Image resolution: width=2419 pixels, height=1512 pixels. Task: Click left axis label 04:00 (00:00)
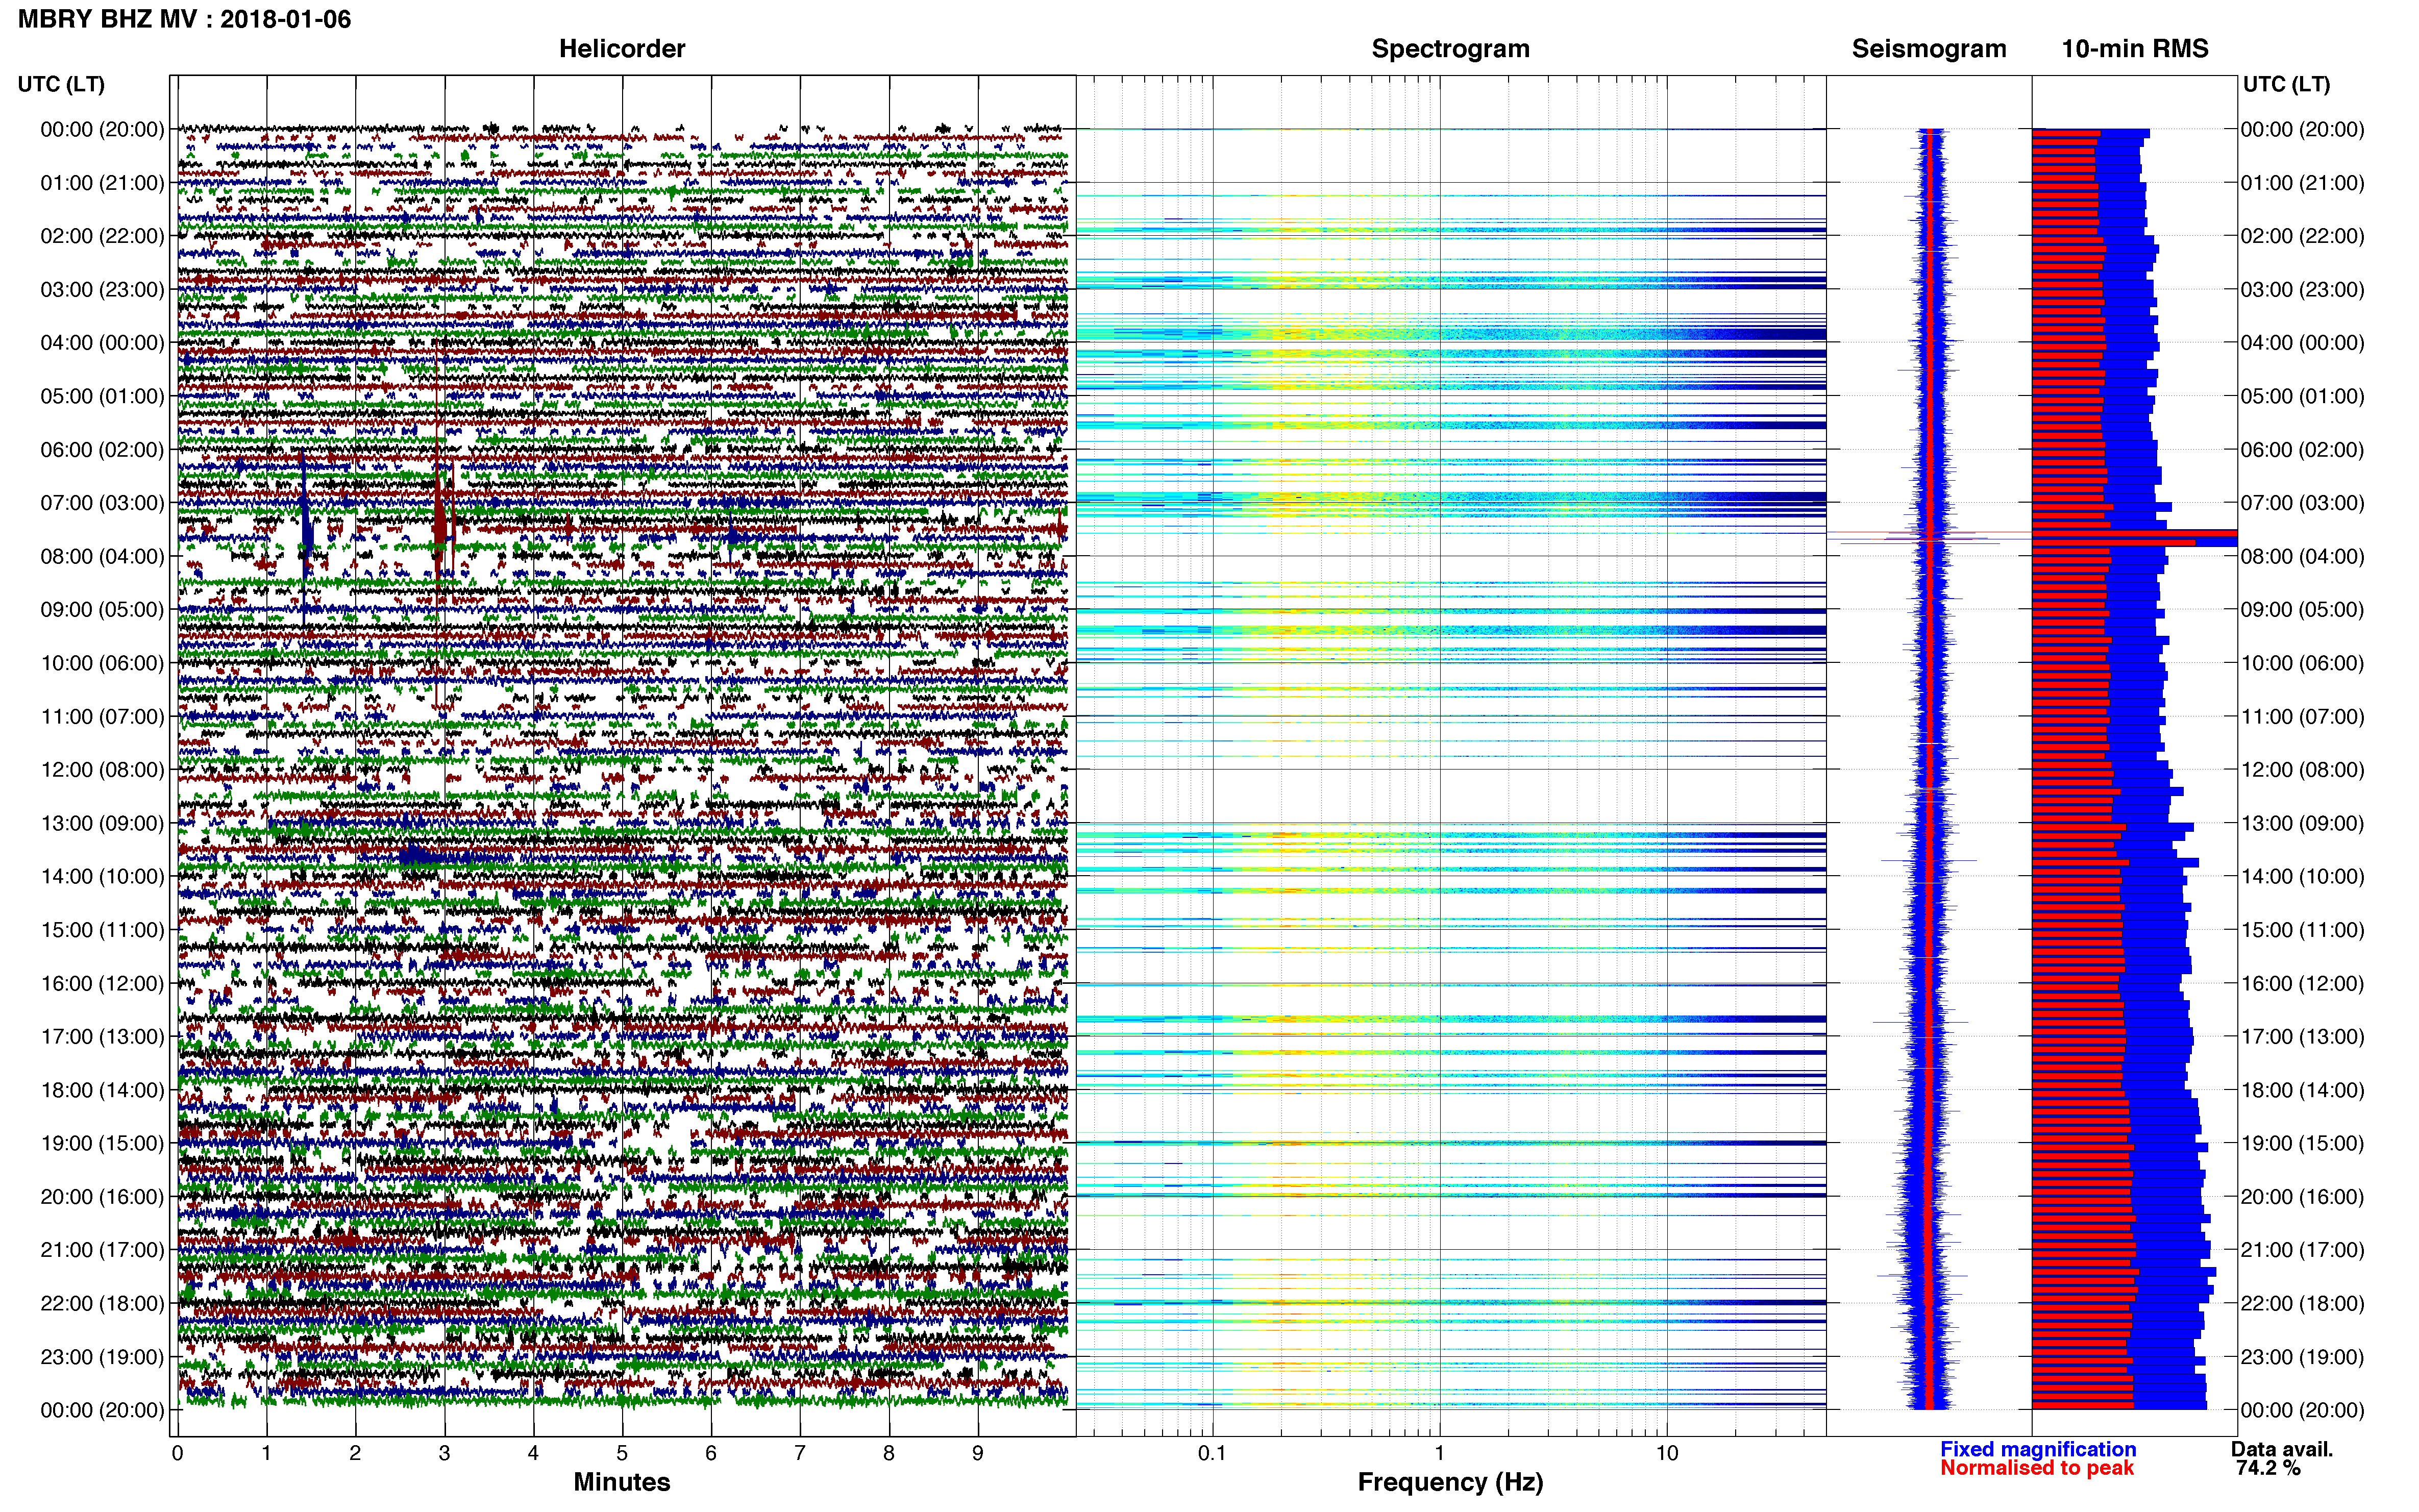click(x=102, y=342)
